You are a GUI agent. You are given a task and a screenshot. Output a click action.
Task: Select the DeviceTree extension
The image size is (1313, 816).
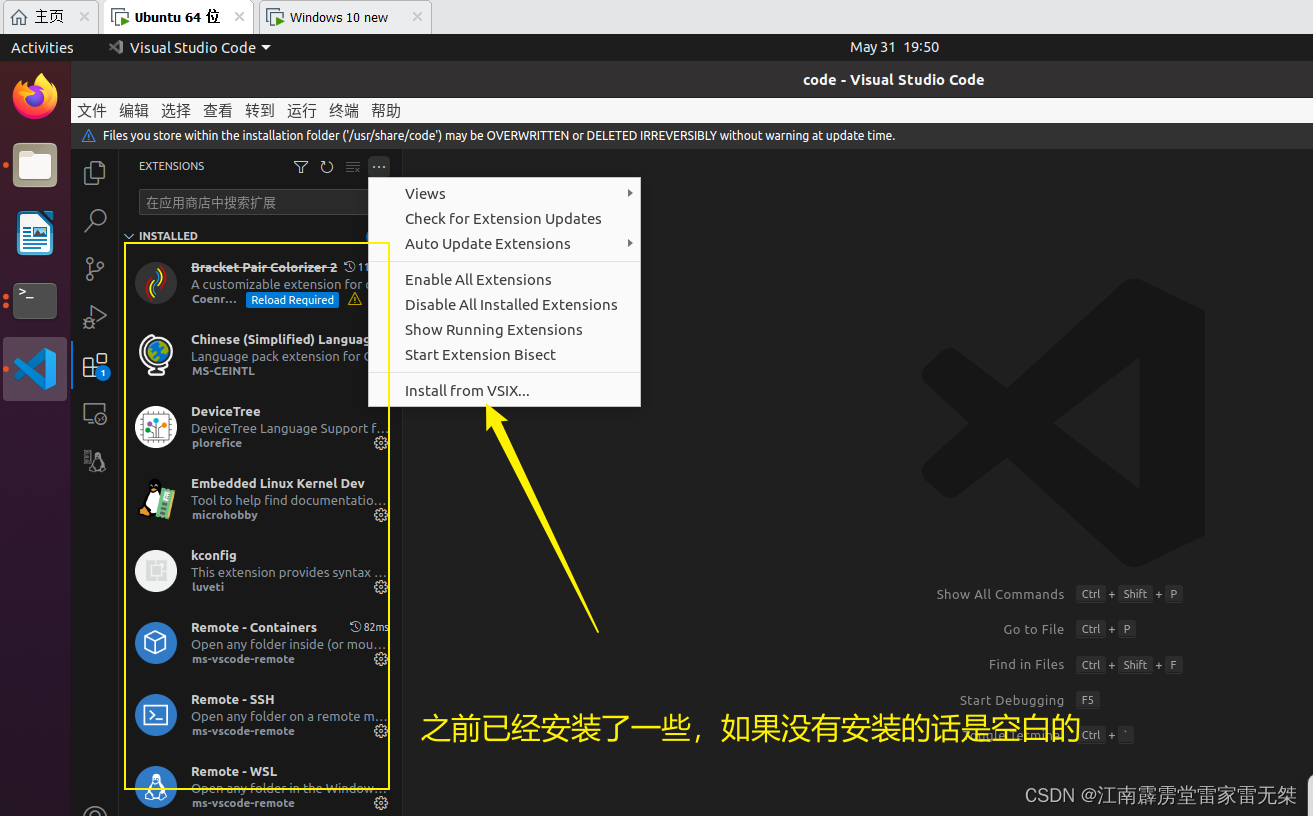pos(260,427)
